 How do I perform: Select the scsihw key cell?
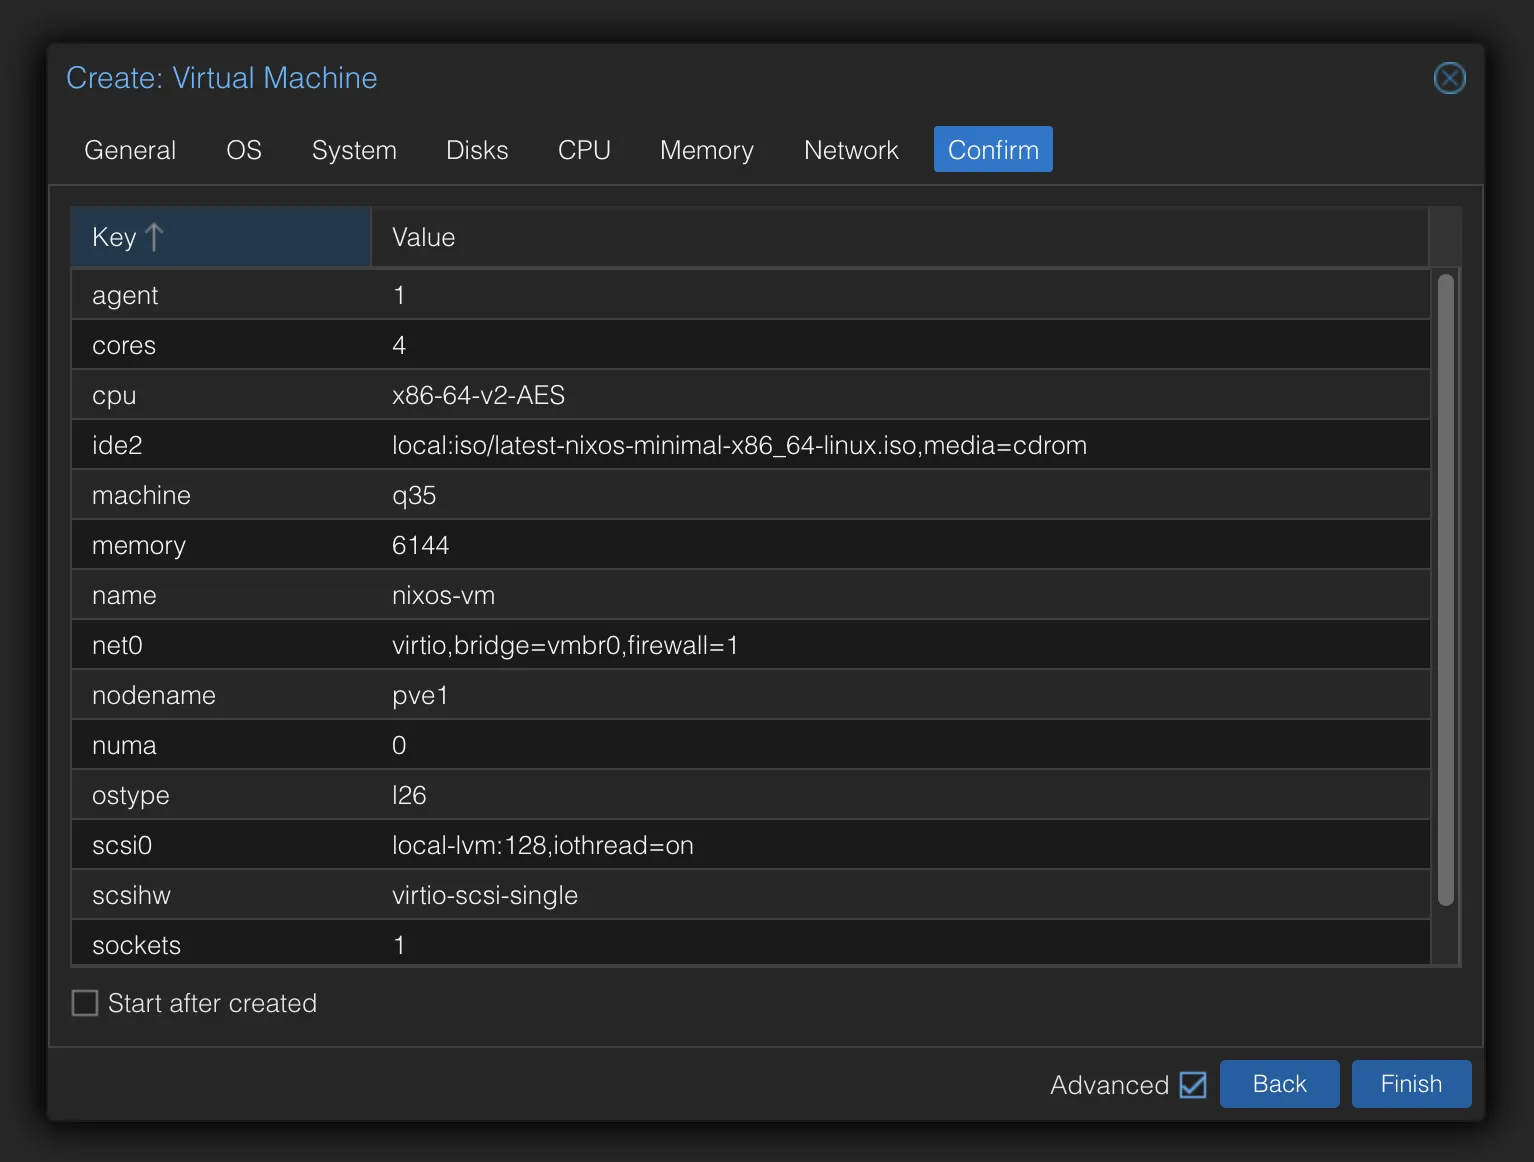(221, 895)
